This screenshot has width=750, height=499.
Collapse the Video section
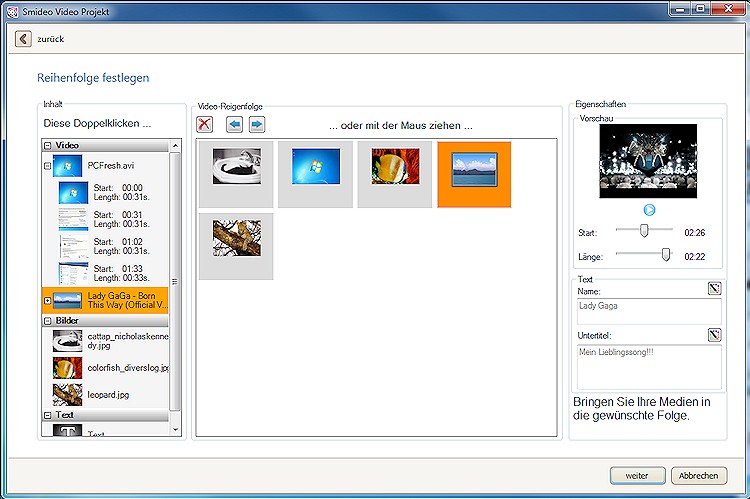pyautogui.click(x=47, y=146)
